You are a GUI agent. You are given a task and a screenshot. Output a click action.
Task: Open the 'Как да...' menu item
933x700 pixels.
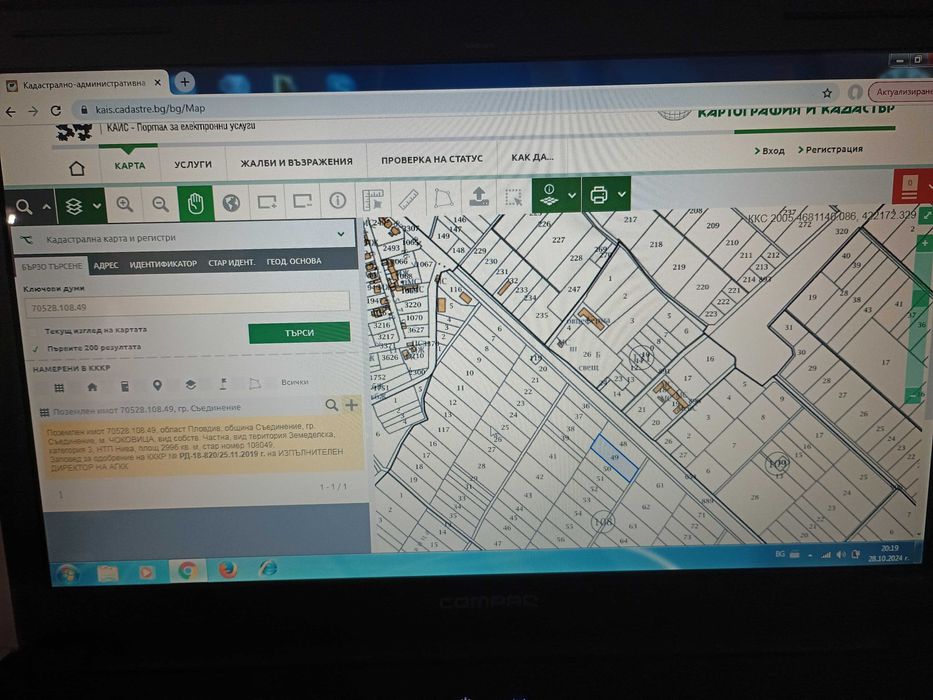tap(532, 157)
